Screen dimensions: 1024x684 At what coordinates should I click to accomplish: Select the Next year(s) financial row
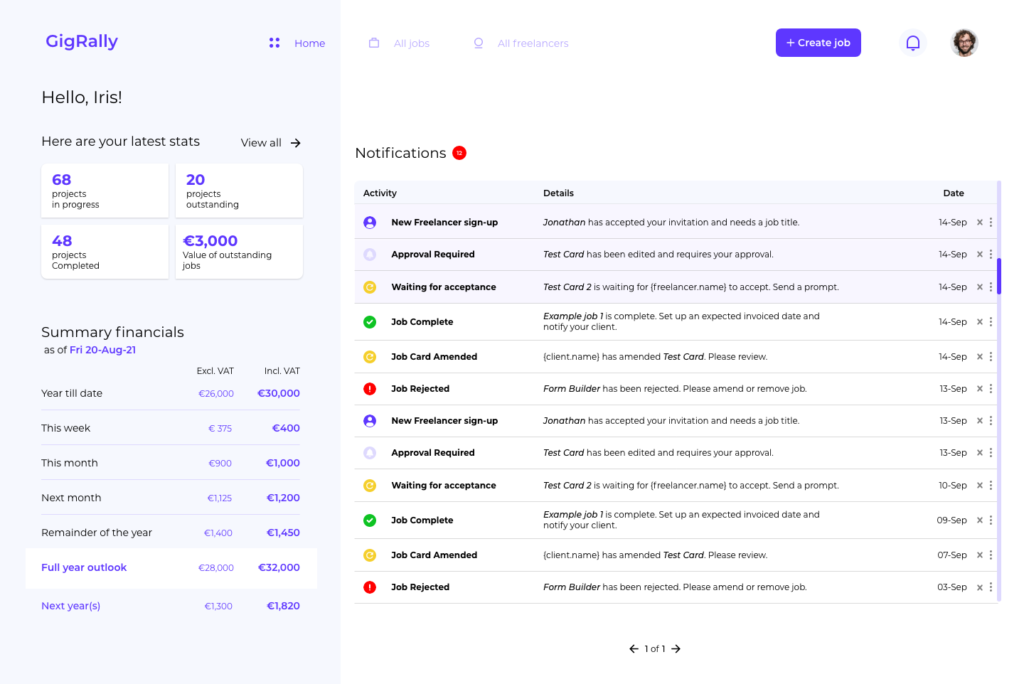coord(170,606)
